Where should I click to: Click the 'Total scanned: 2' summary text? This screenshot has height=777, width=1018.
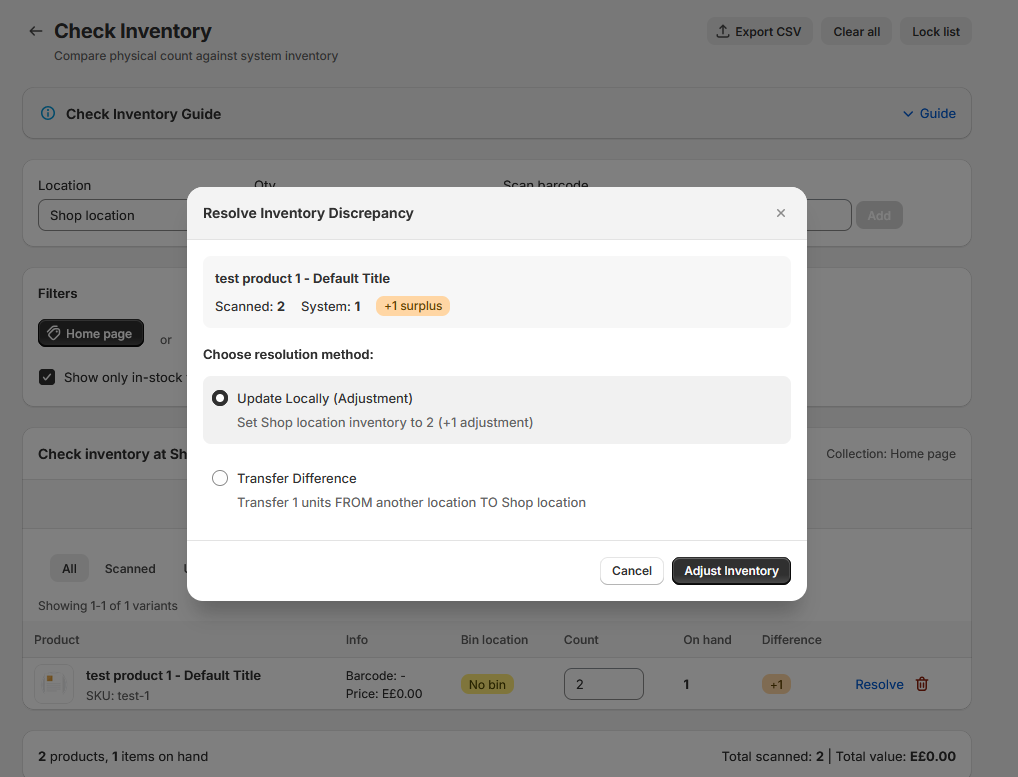click(x=773, y=756)
